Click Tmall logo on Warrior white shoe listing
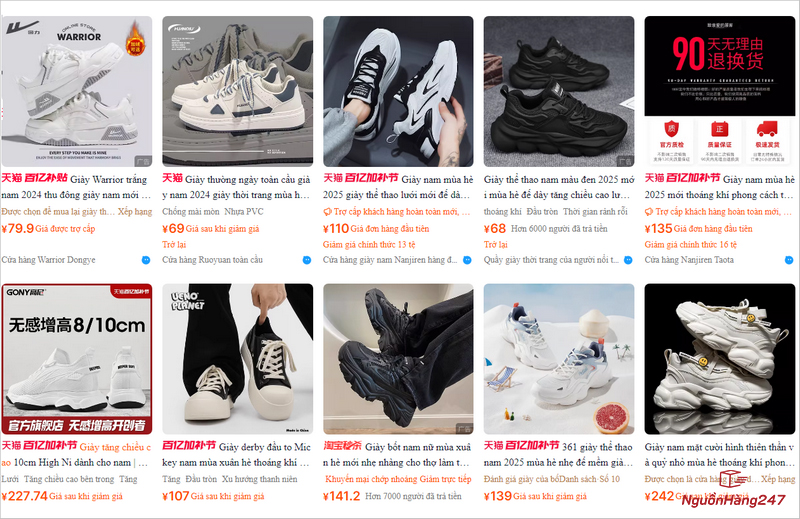The image size is (800, 519). click(x=12, y=178)
